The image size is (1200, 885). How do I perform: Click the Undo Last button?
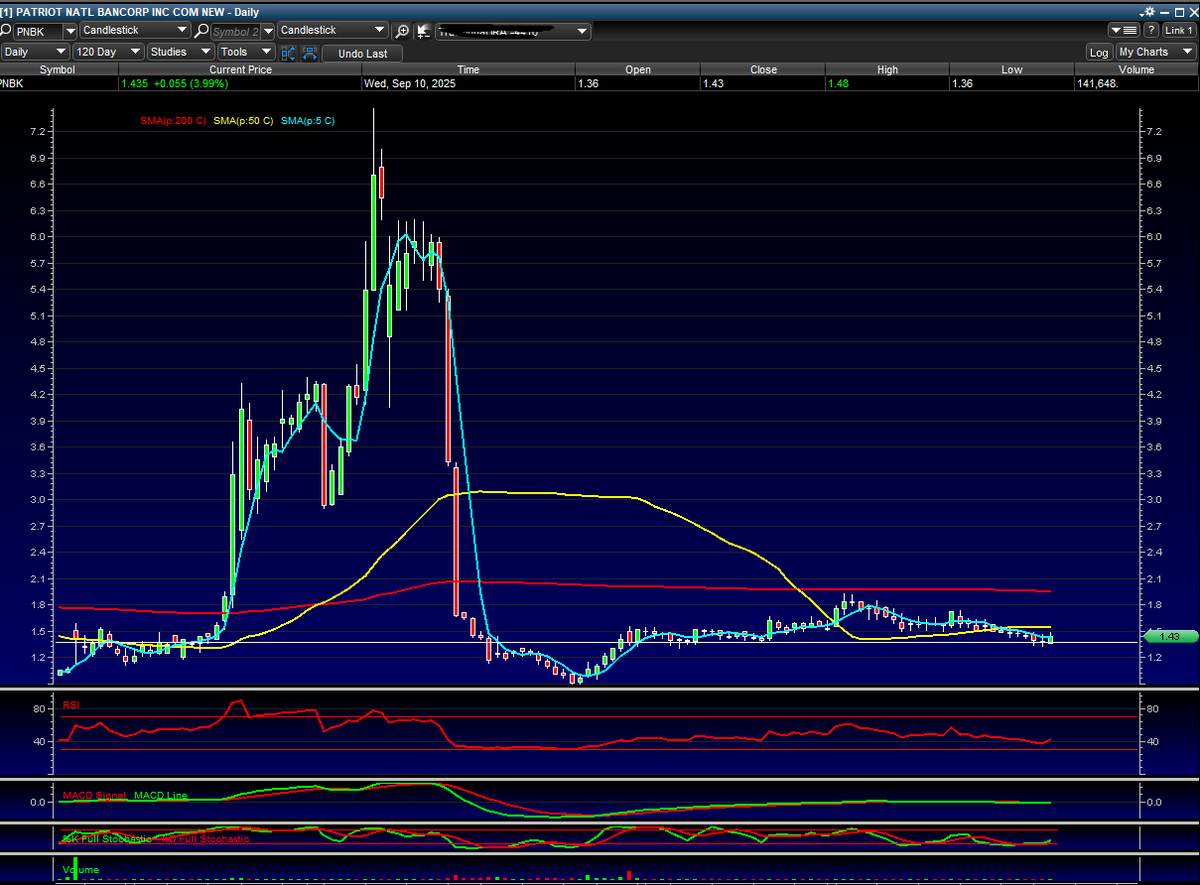click(362, 53)
